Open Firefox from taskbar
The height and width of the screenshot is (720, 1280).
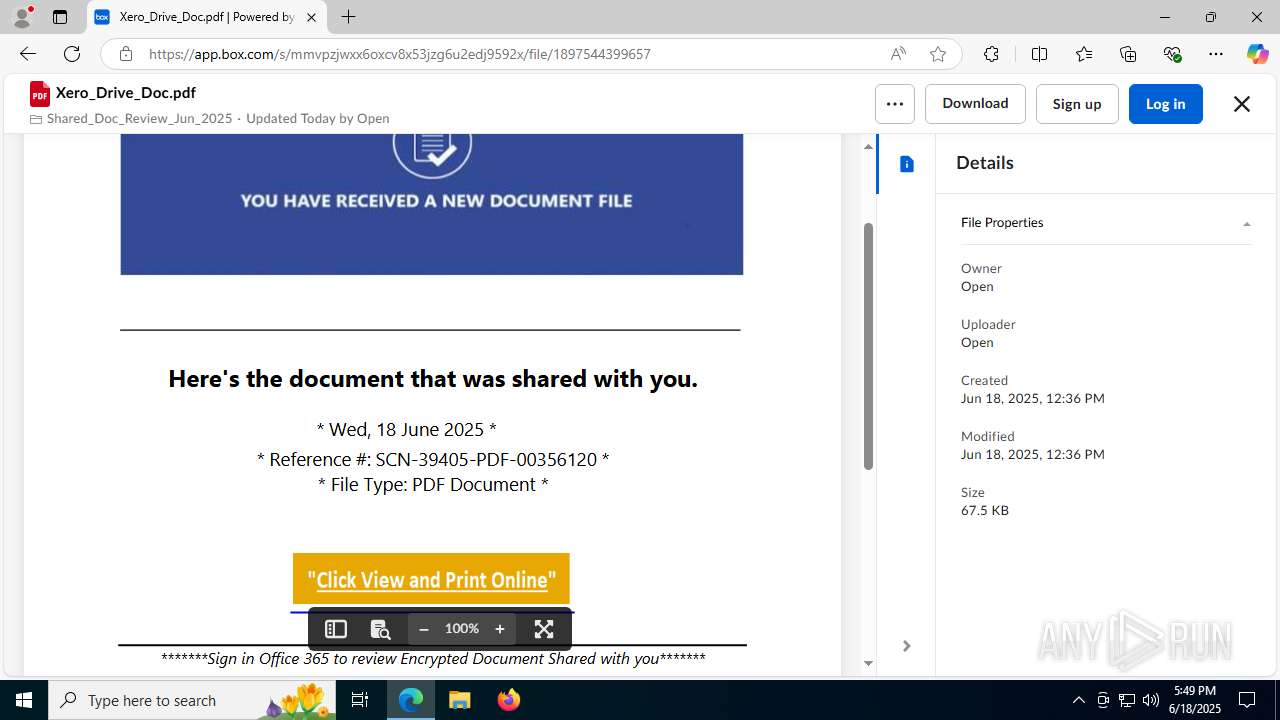coord(508,700)
